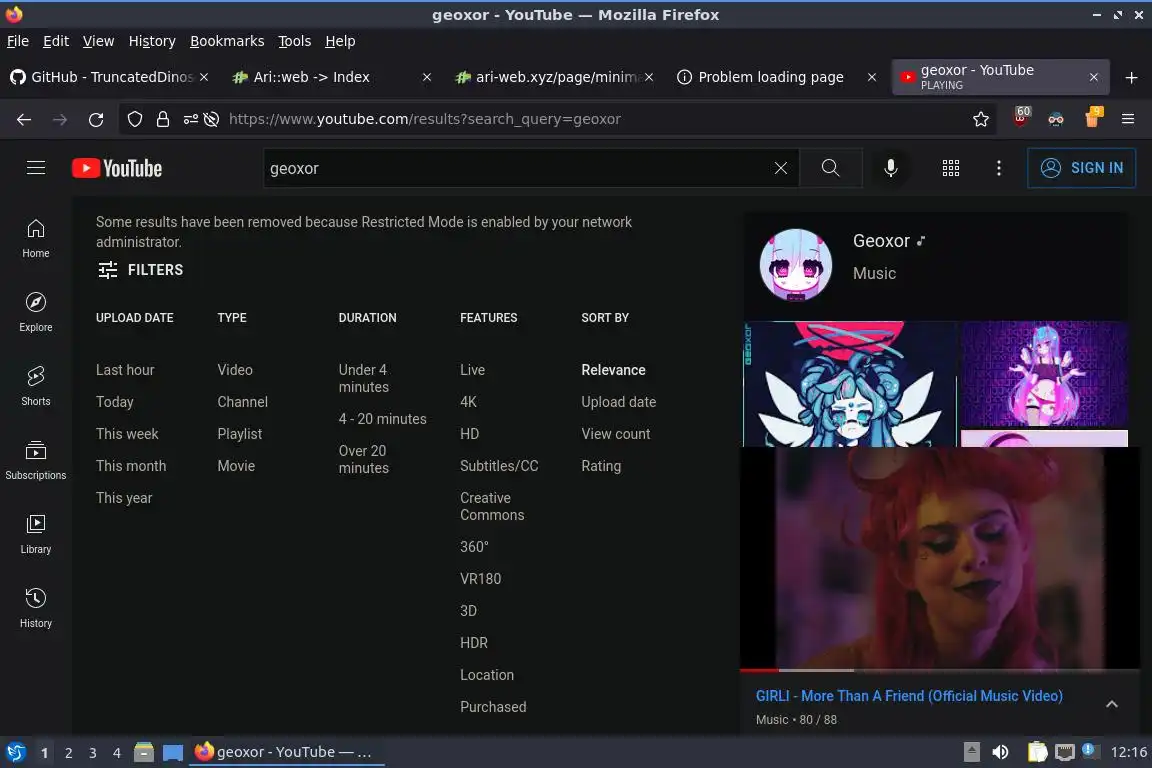Open the Edit menu
The image size is (1152, 768).
56,41
